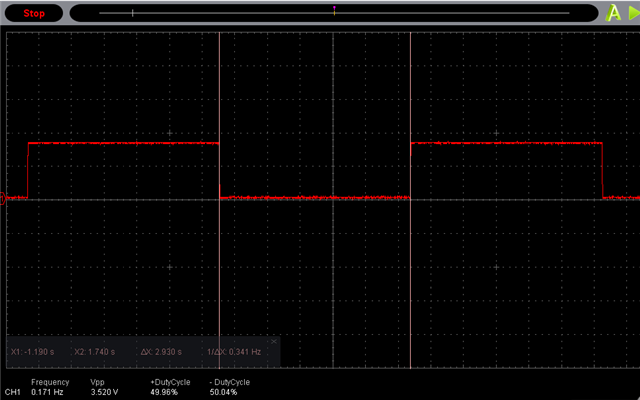The width and height of the screenshot is (640, 400).
Task: Click the X2: 1.740 s readout
Action: [x=95, y=352]
